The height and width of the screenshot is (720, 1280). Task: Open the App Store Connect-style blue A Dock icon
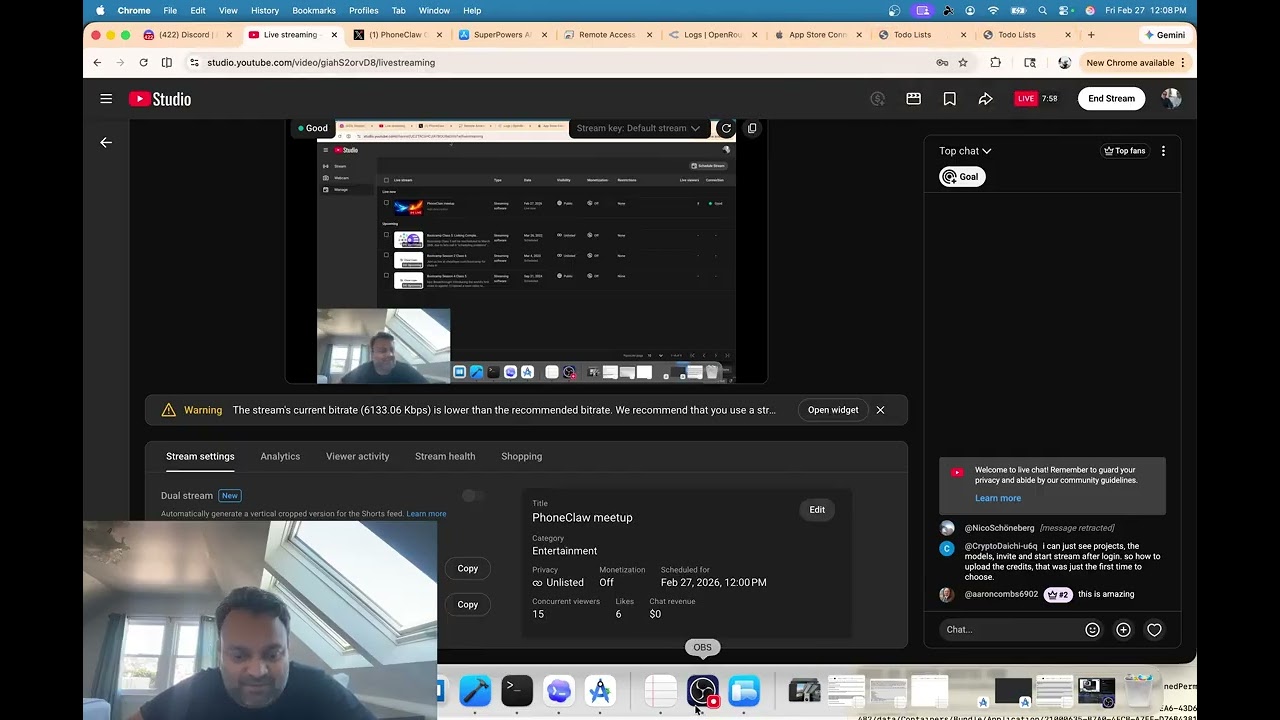(x=600, y=690)
